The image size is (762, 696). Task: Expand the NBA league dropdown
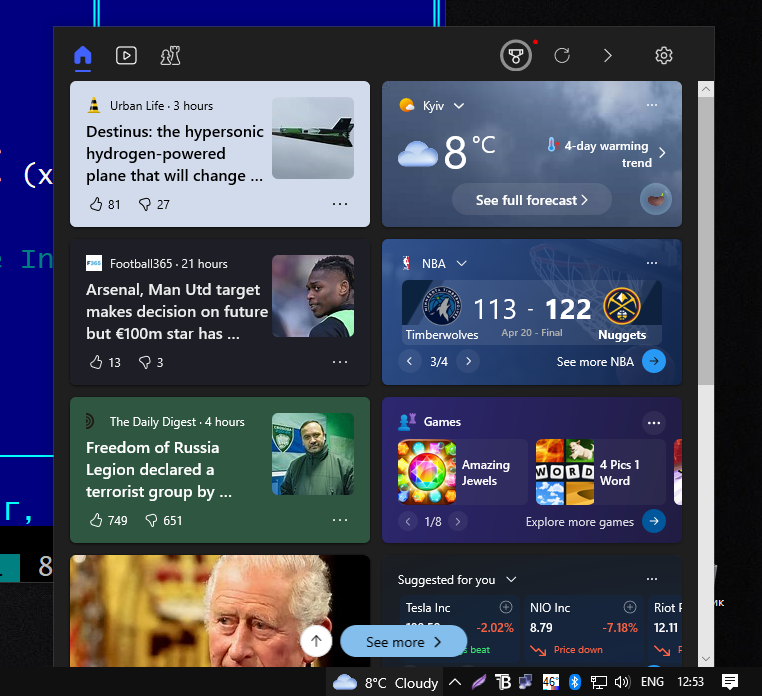pos(462,264)
